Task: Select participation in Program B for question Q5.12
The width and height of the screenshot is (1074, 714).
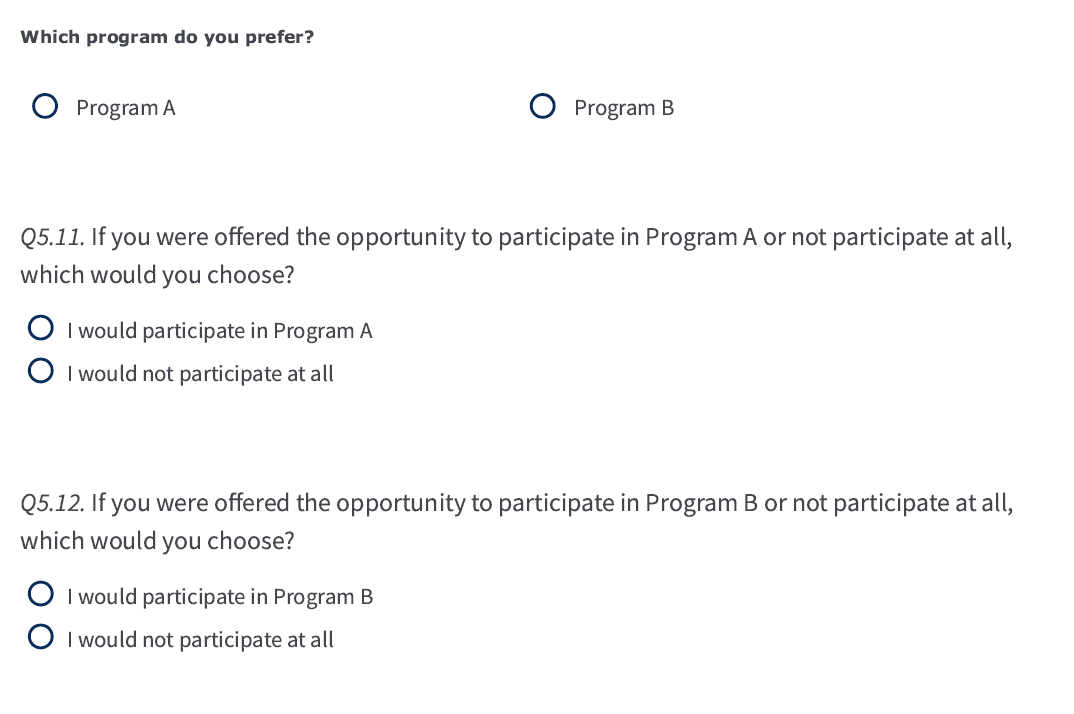Action: pyautogui.click(x=41, y=593)
